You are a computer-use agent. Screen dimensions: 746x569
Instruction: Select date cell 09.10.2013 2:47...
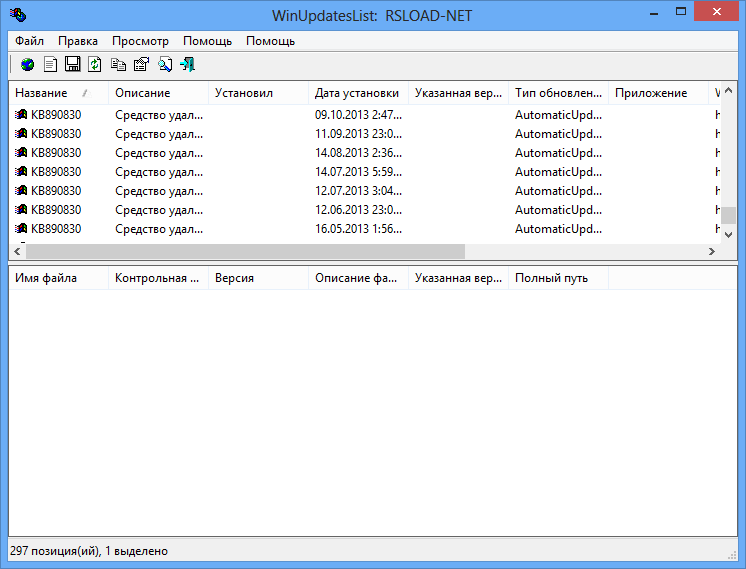pyautogui.click(x=358, y=115)
